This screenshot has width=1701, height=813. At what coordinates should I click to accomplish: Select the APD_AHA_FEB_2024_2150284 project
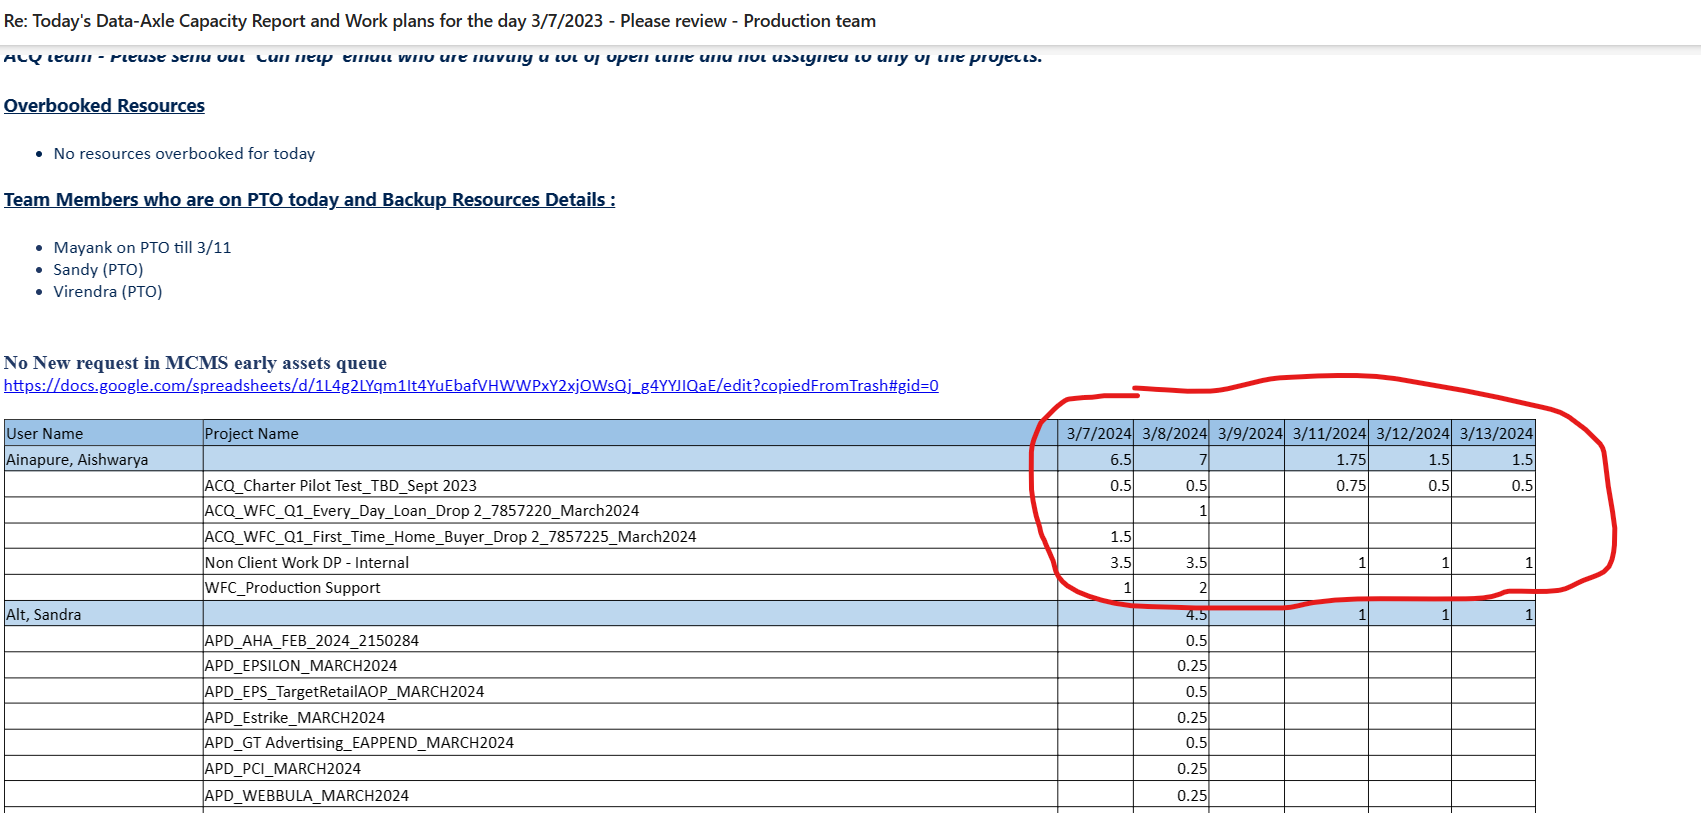point(312,640)
